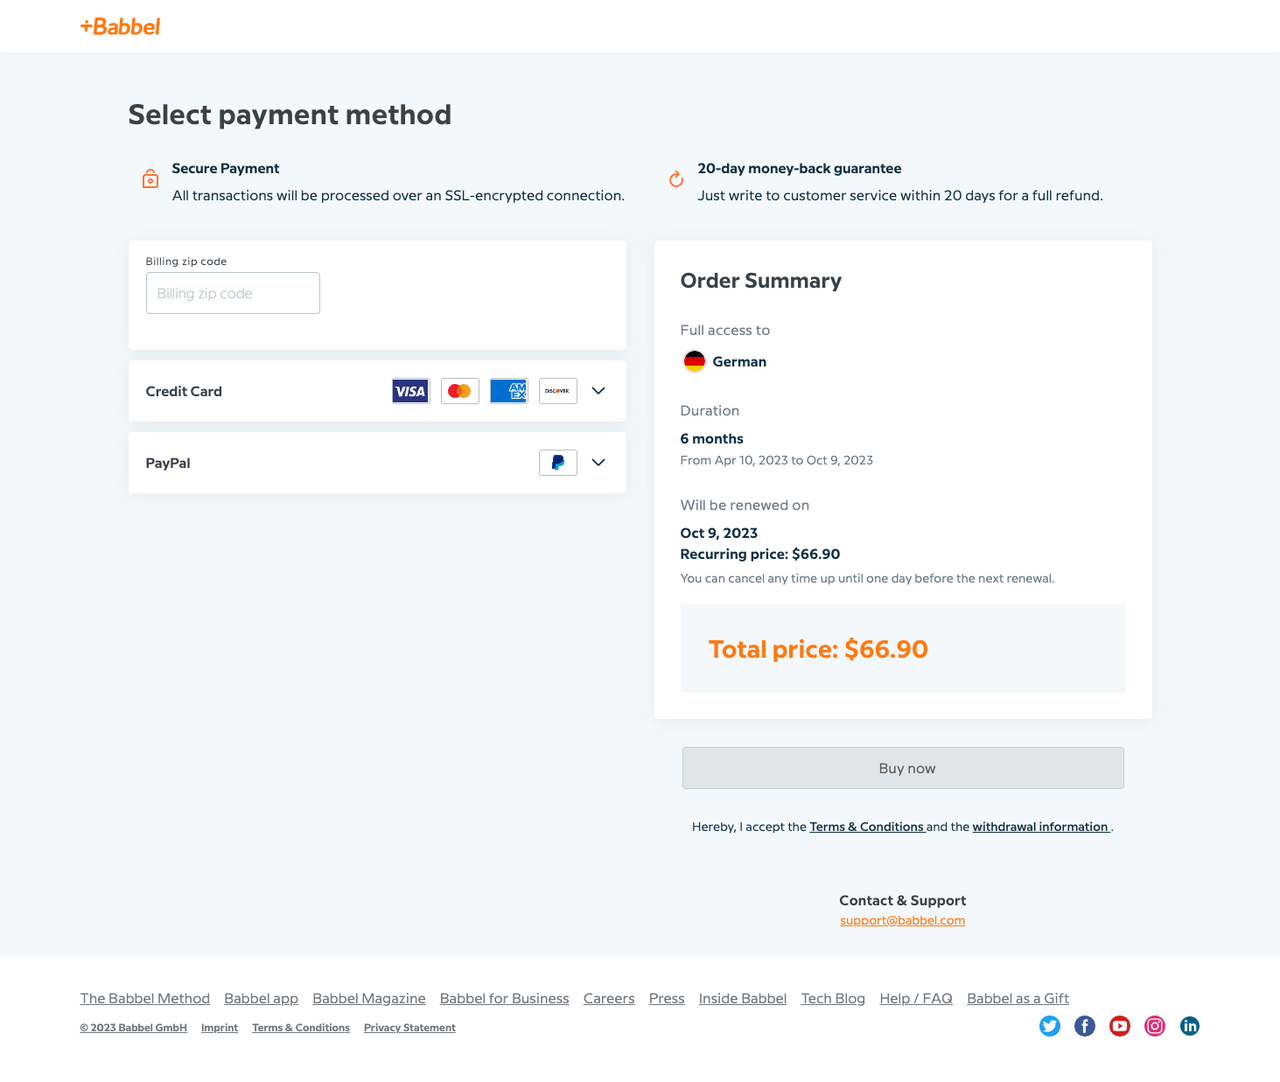Open the Twitter icon in the footer
1280x1082 pixels.
pyautogui.click(x=1049, y=1026)
